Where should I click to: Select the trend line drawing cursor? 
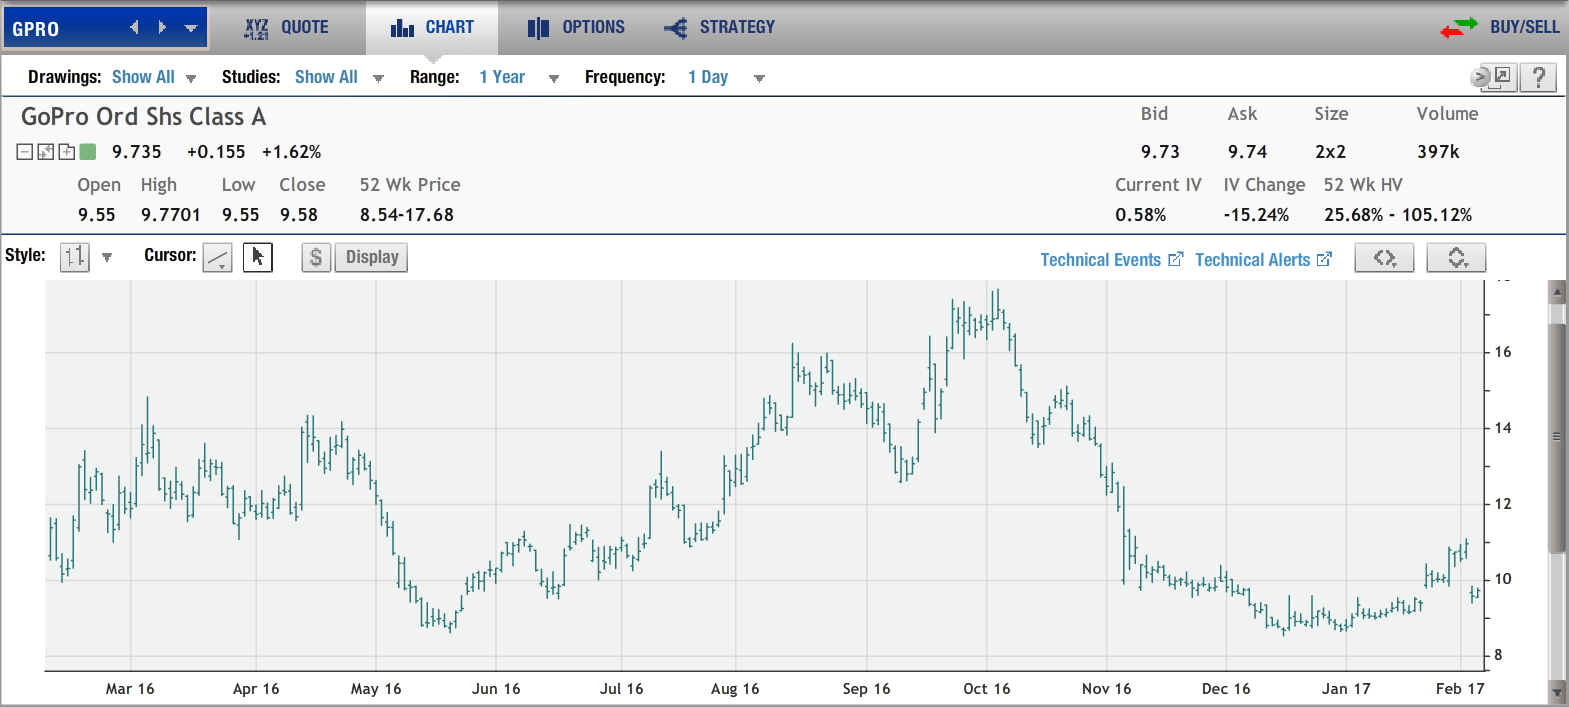(x=218, y=257)
